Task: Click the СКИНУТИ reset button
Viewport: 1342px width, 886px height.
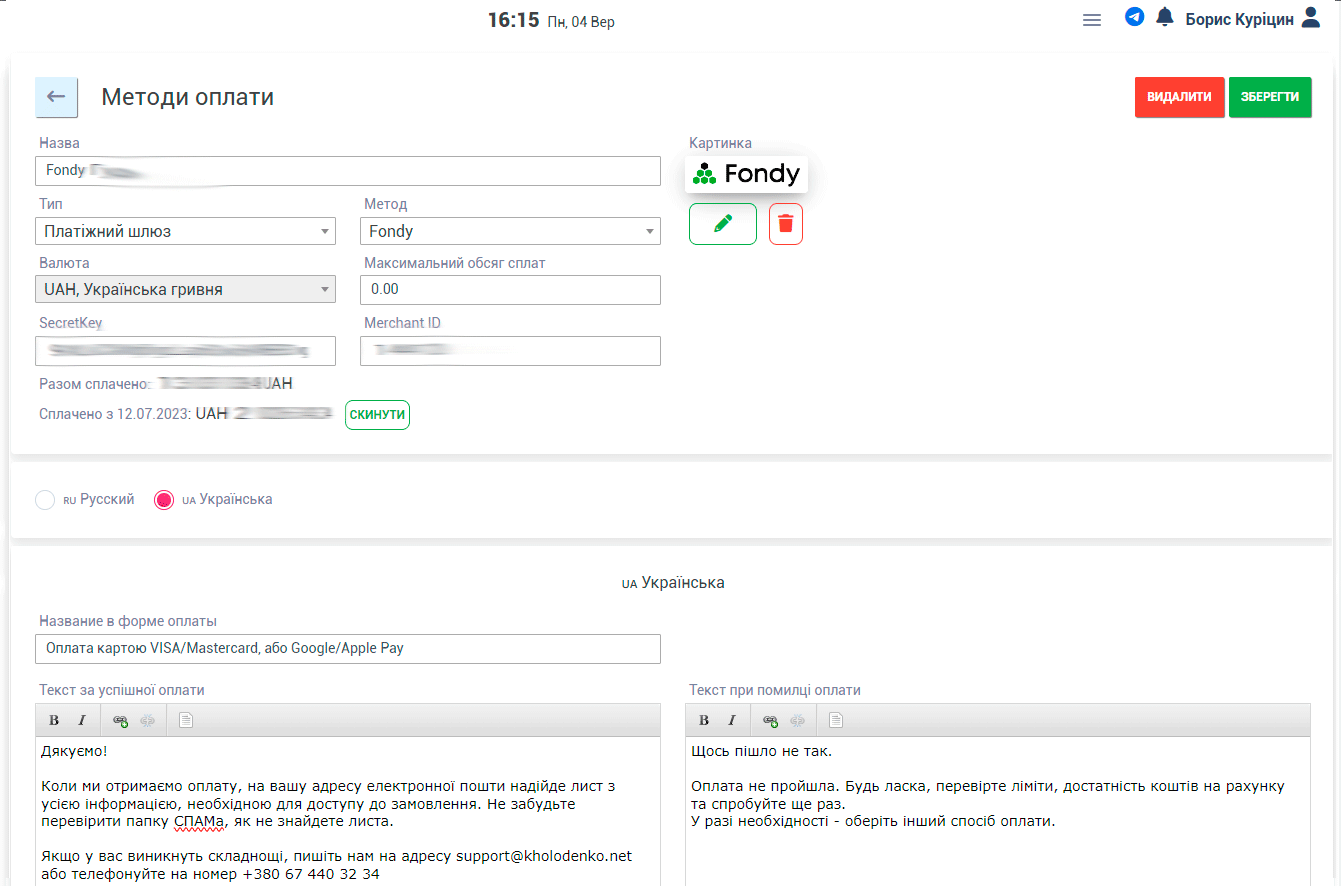Action: [x=377, y=415]
